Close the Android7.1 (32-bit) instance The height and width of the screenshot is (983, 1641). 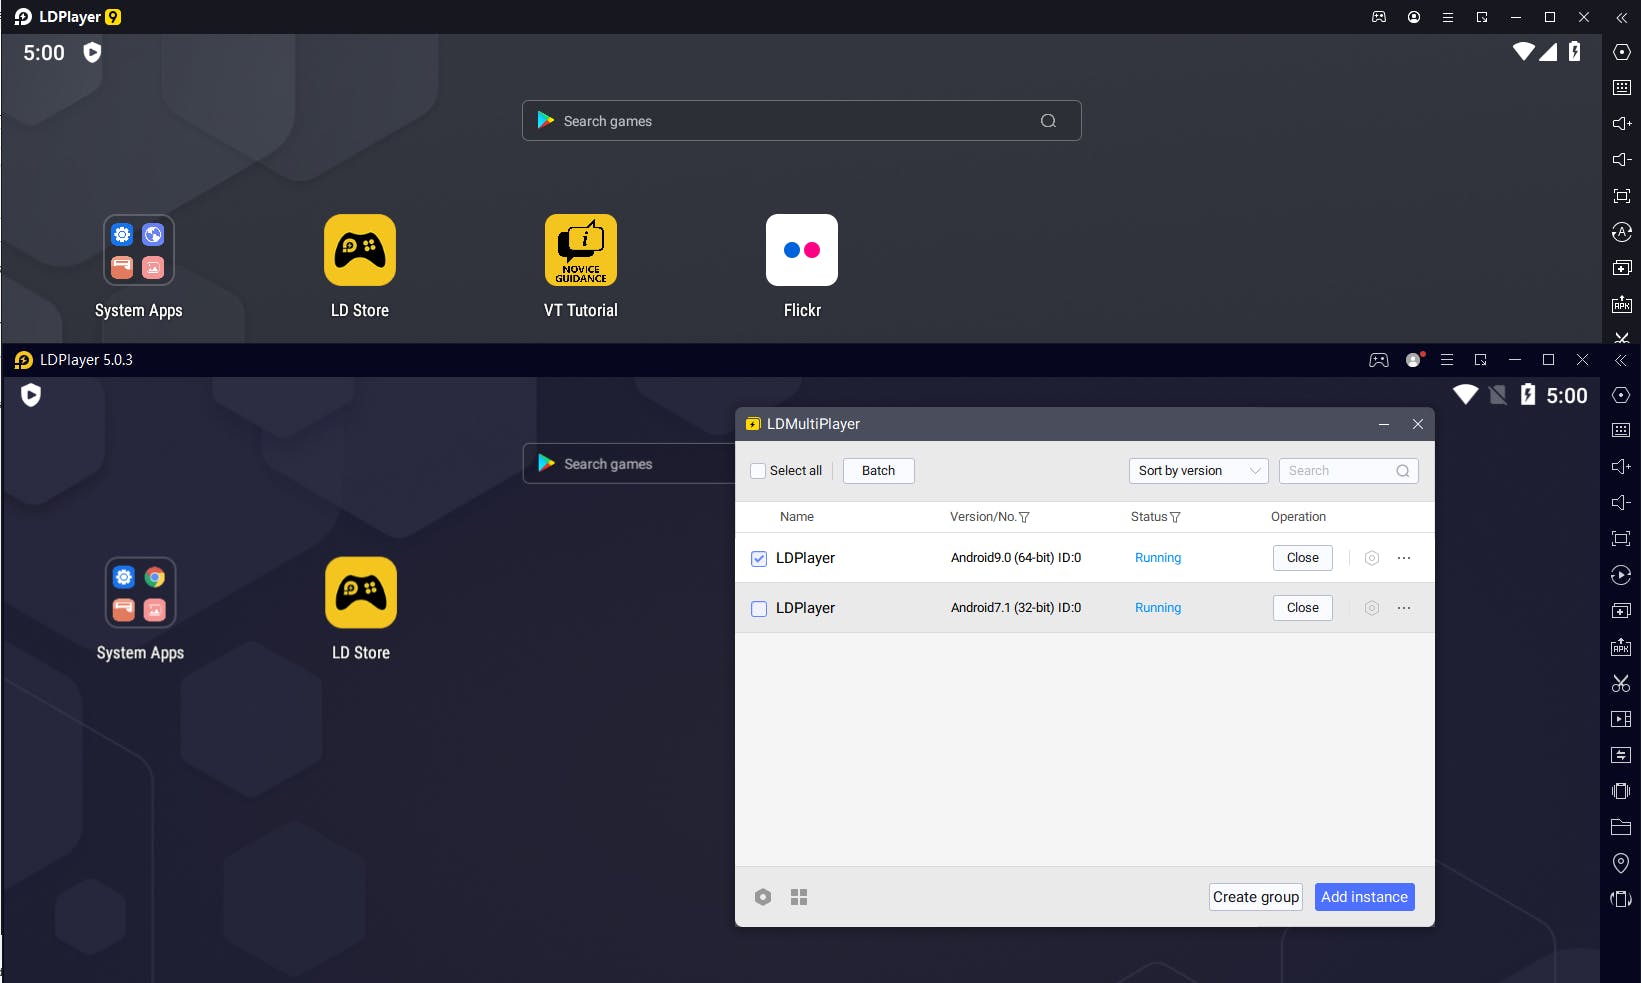(x=1303, y=608)
